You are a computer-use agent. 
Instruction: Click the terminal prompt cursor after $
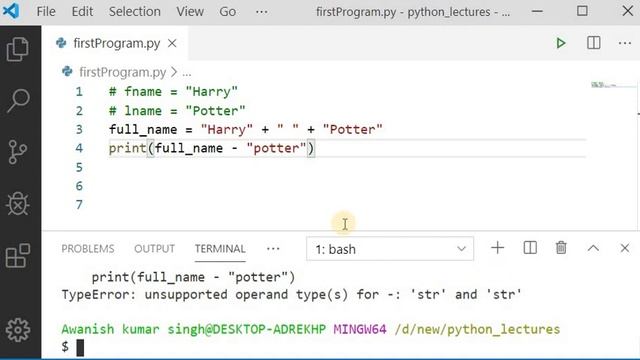[x=80, y=347]
